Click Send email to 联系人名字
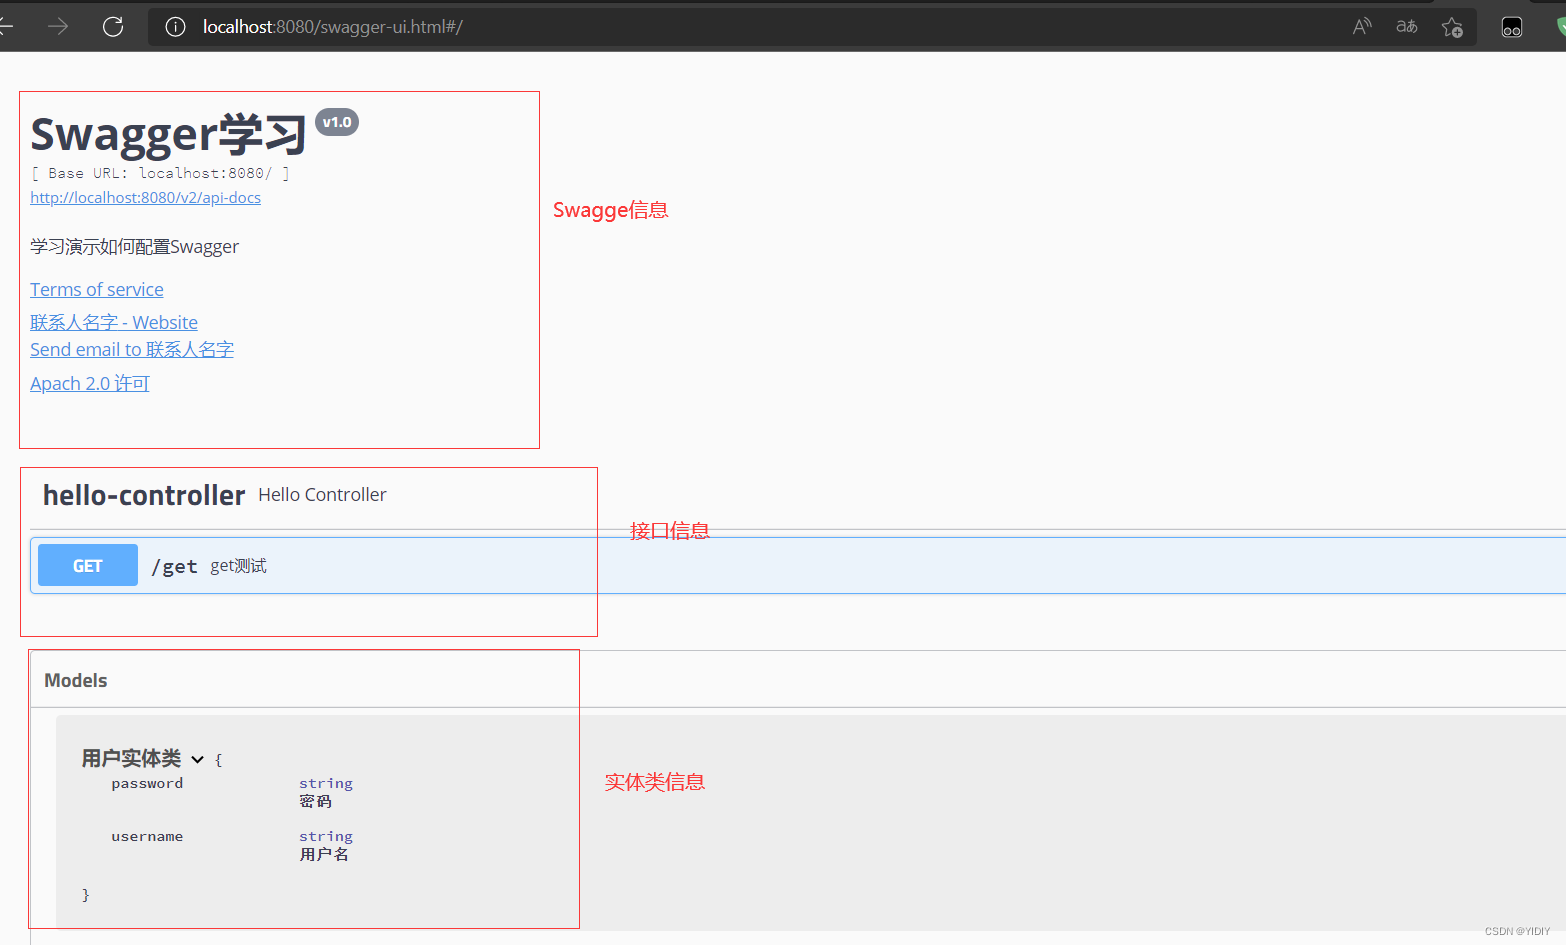 132,349
